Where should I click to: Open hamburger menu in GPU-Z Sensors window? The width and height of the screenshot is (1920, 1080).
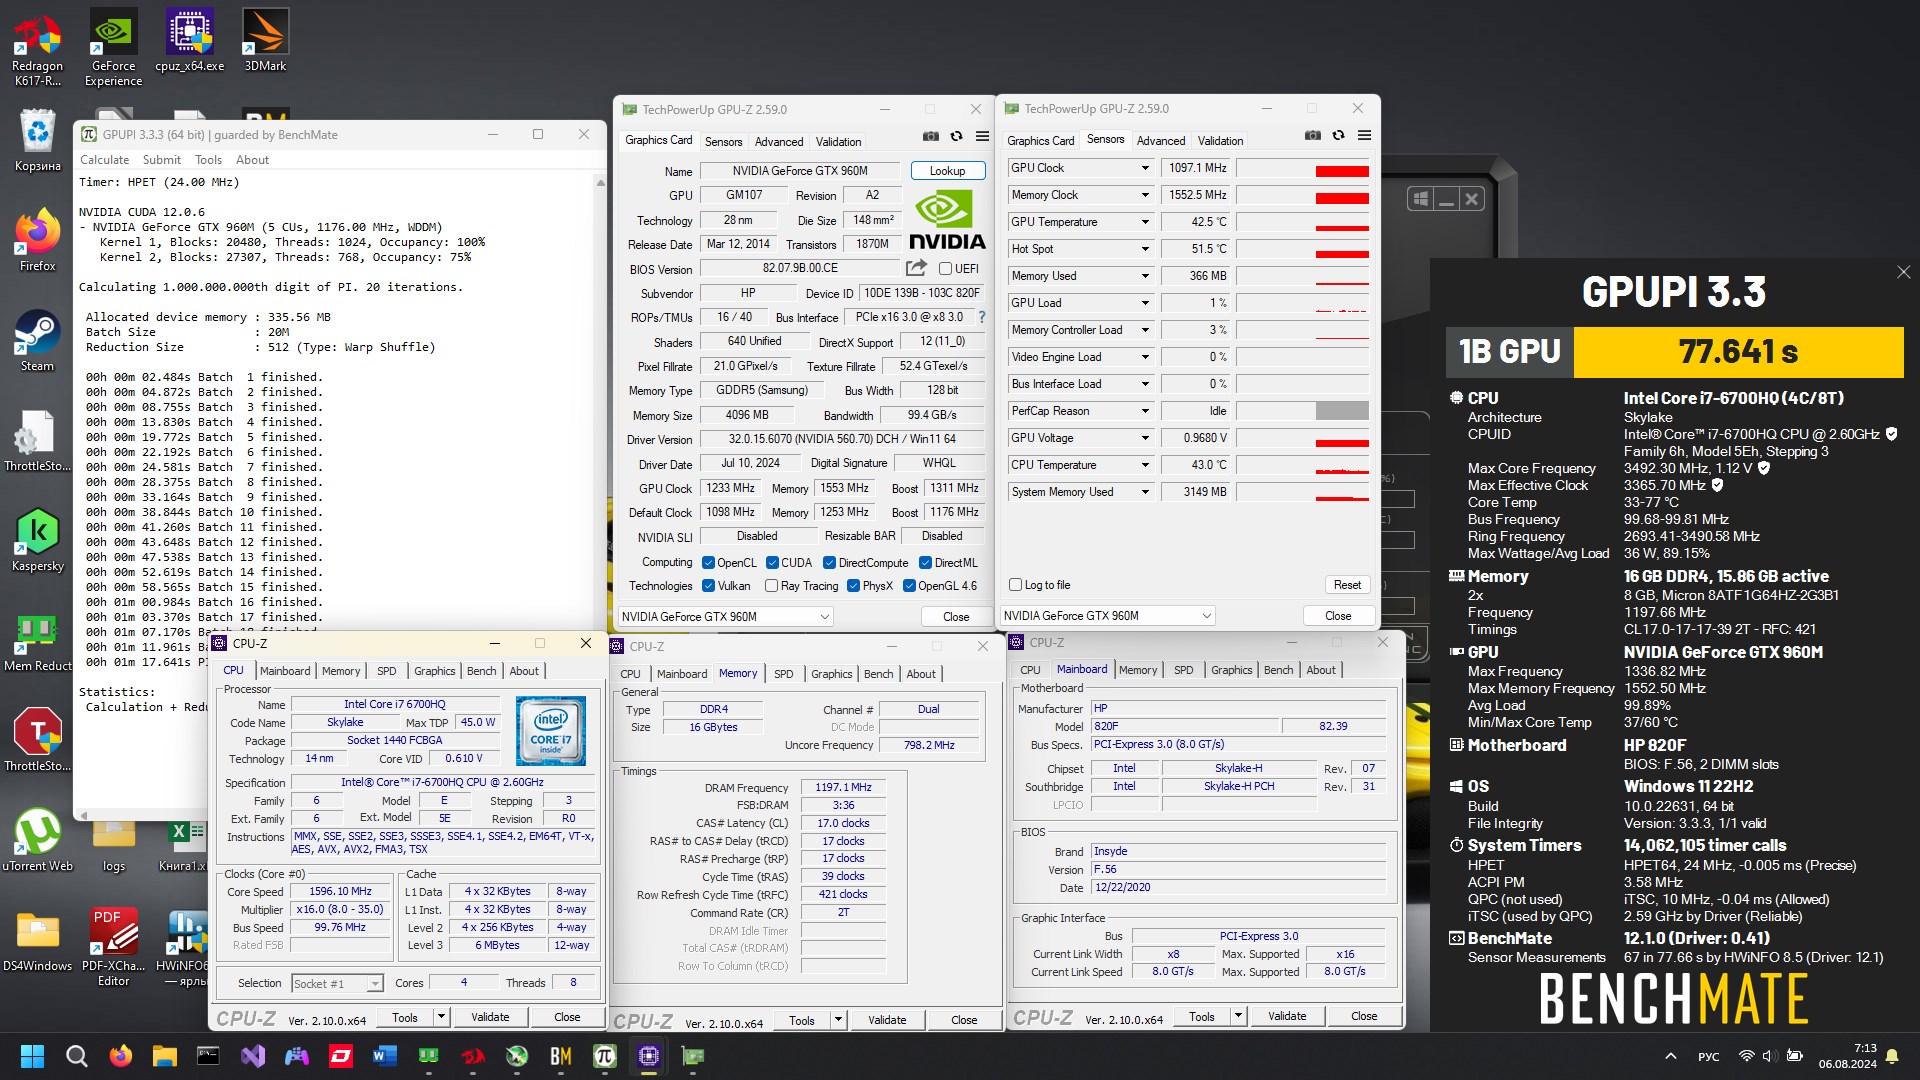[1364, 135]
